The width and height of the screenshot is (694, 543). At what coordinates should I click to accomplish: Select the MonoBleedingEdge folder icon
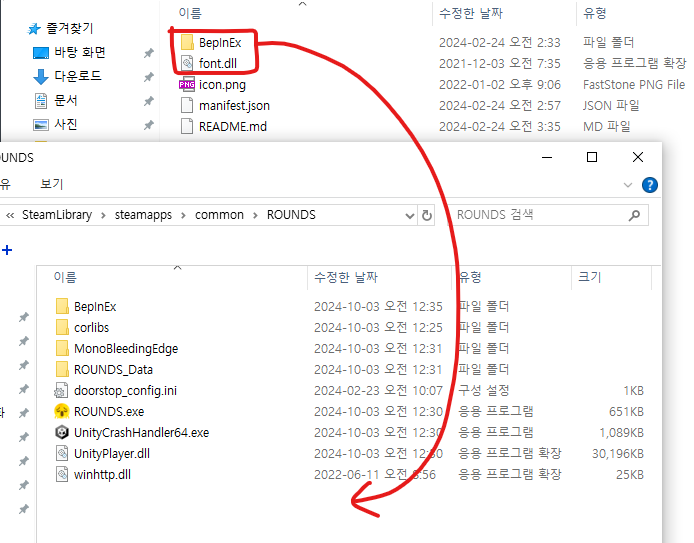coord(62,348)
